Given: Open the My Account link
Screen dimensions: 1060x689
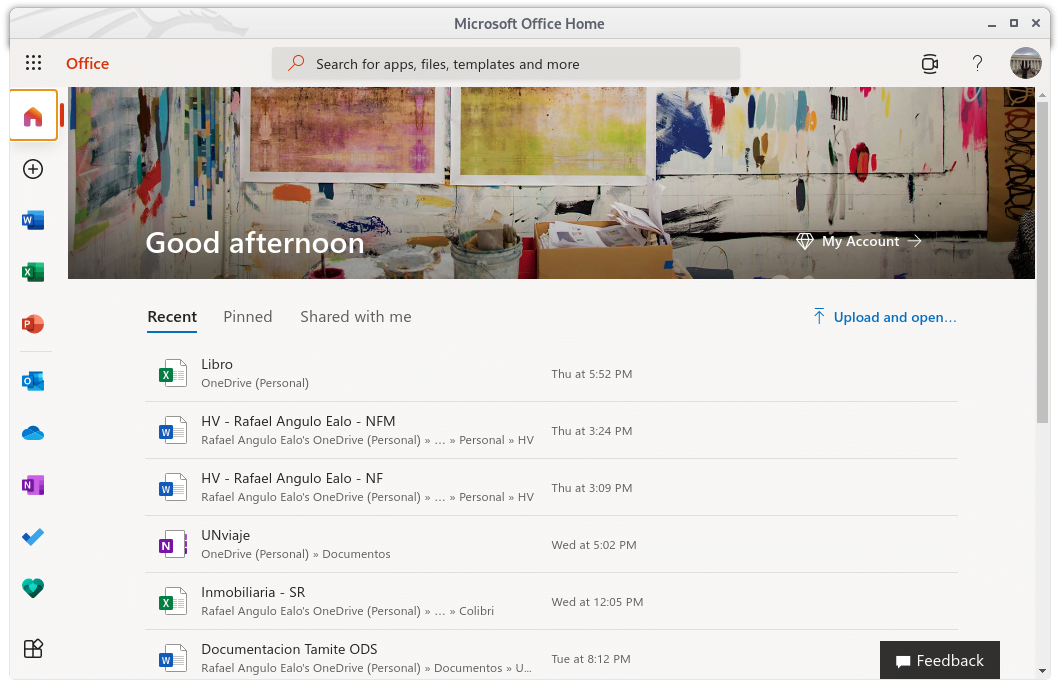Looking at the screenshot, I should [x=860, y=241].
